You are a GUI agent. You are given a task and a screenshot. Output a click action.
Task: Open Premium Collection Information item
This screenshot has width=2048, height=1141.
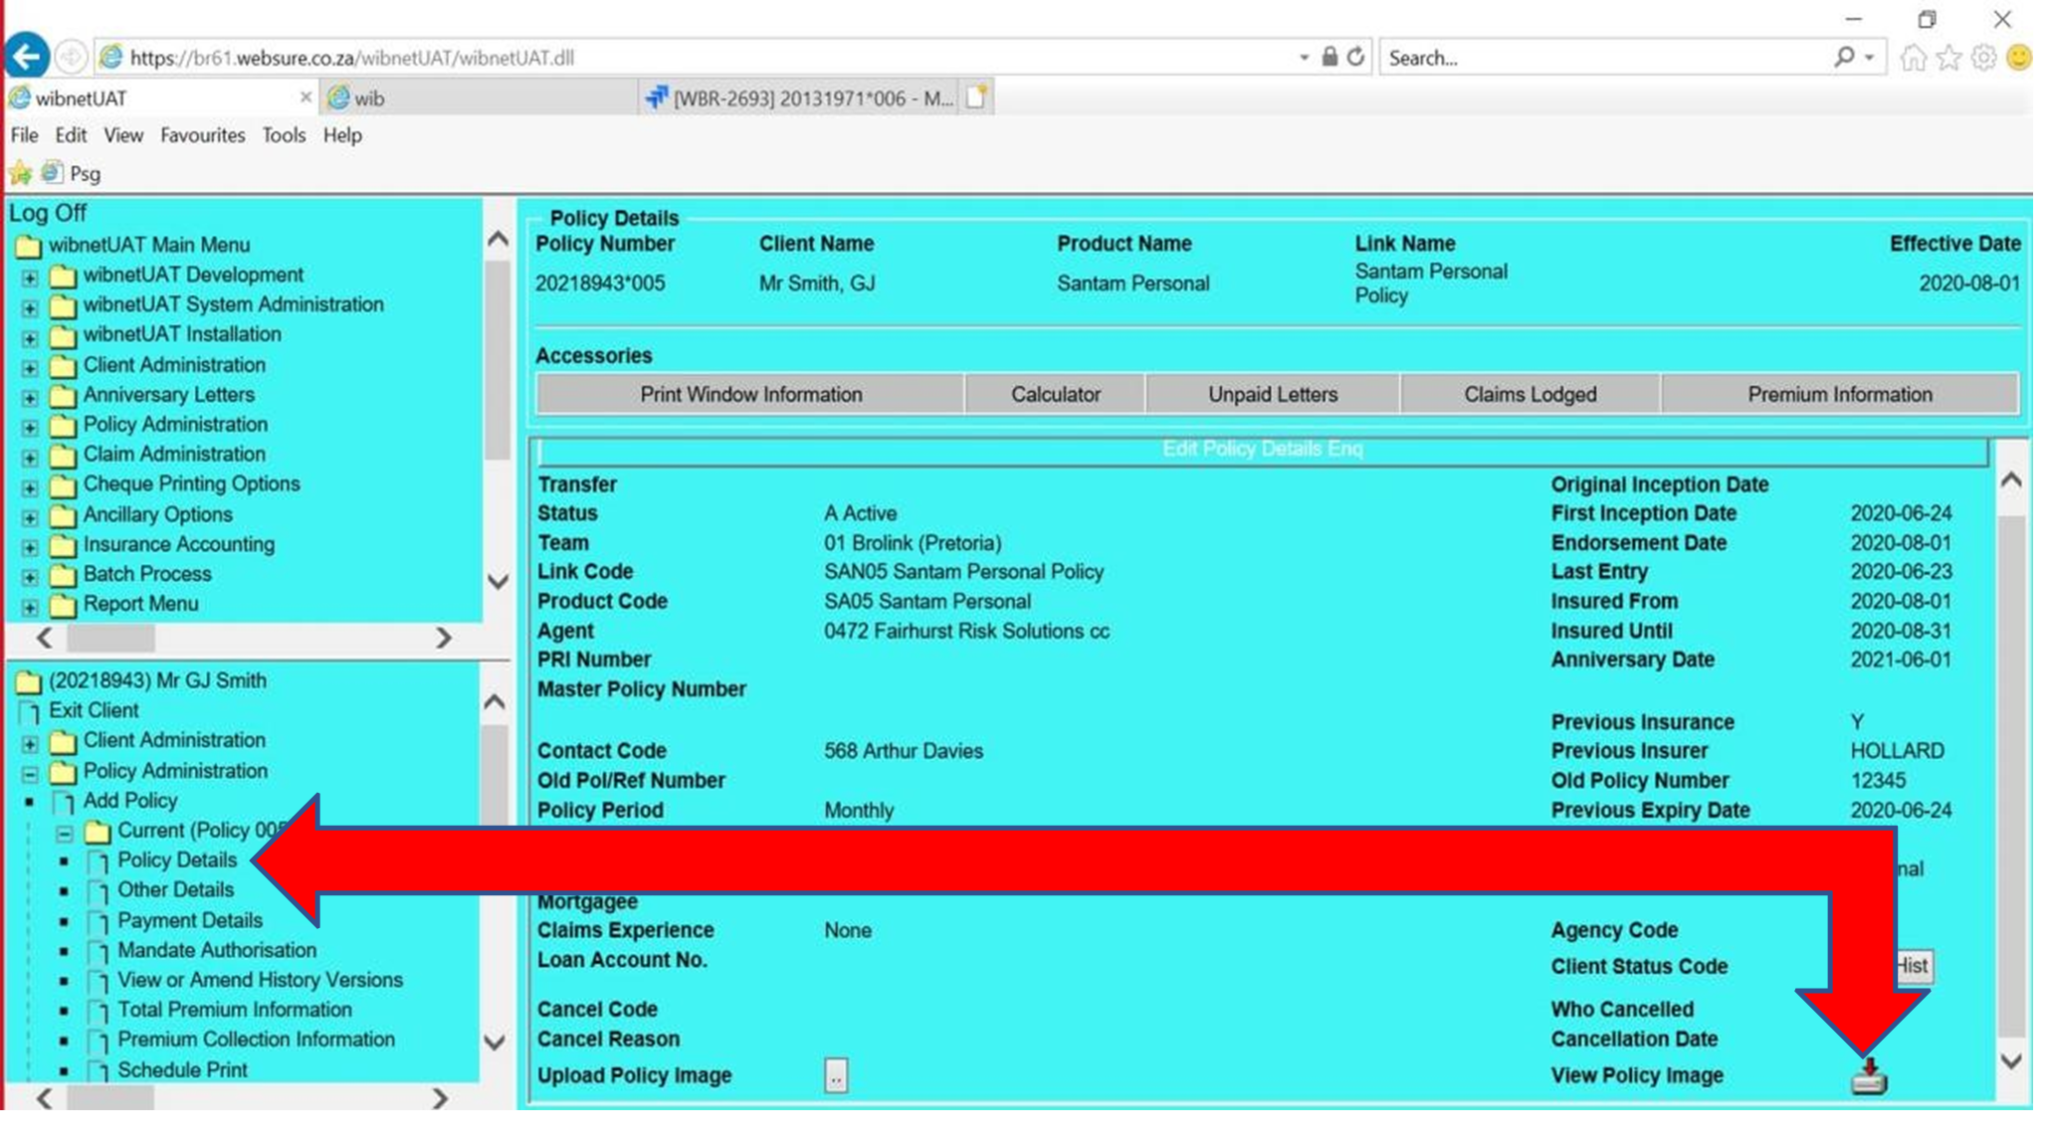(256, 1040)
